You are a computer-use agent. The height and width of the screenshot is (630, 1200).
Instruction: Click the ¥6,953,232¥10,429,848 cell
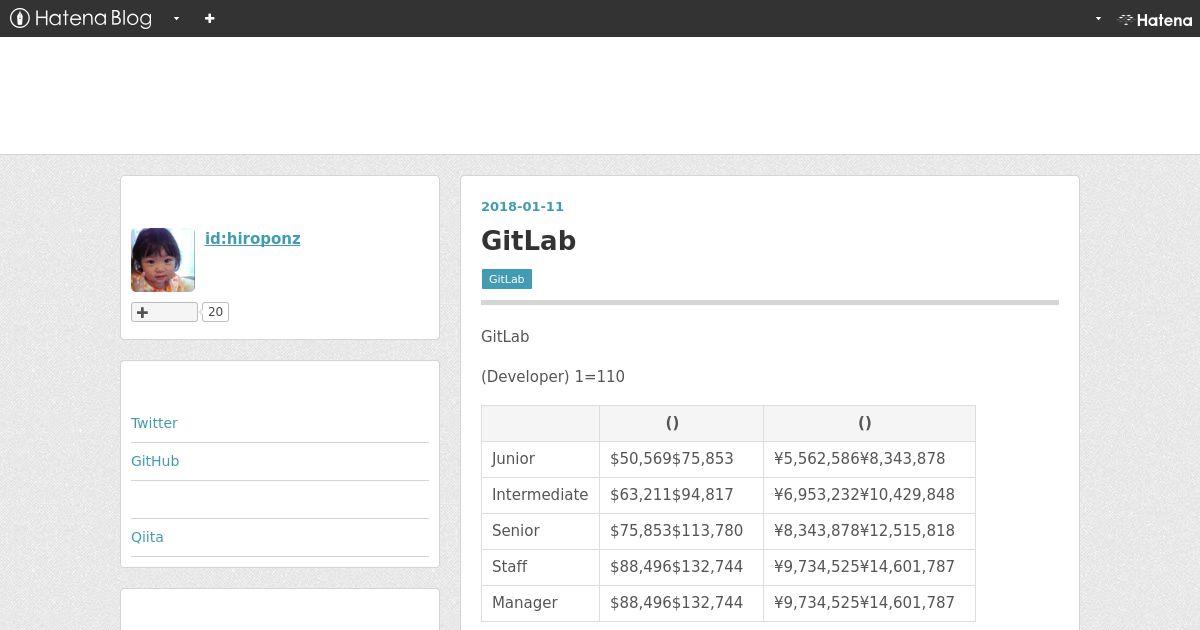point(870,495)
